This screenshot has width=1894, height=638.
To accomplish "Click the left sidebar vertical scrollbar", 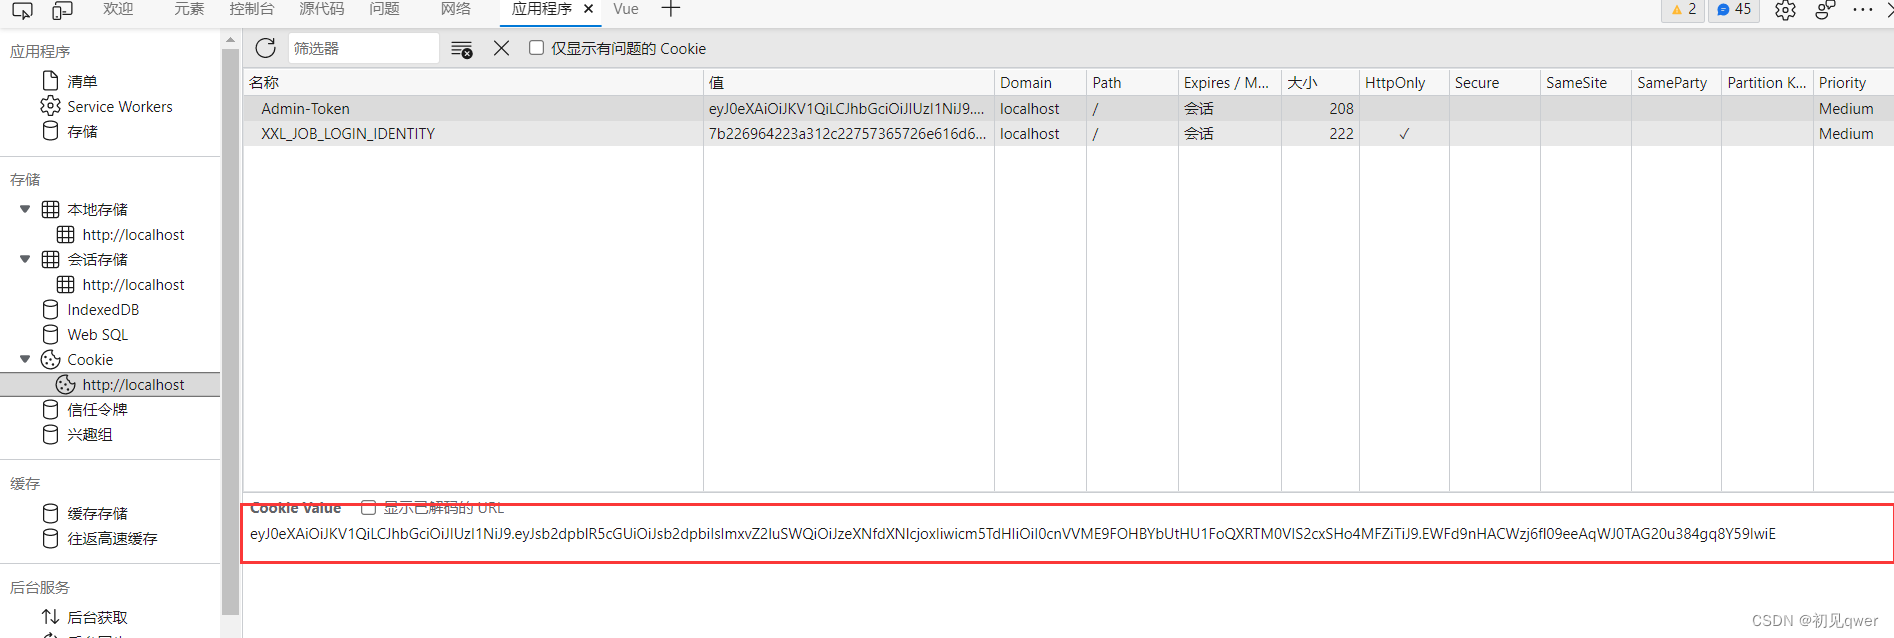I will pos(230,330).
